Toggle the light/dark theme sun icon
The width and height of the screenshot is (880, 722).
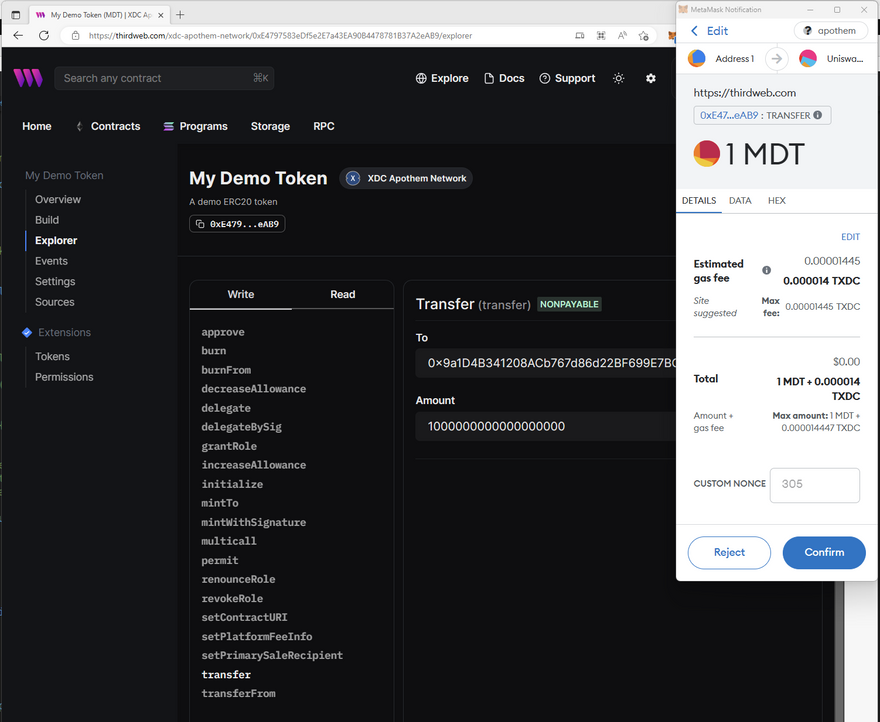point(618,78)
